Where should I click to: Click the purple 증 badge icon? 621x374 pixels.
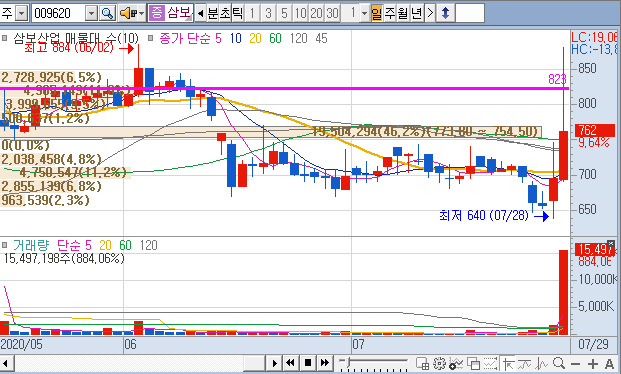(x=157, y=13)
